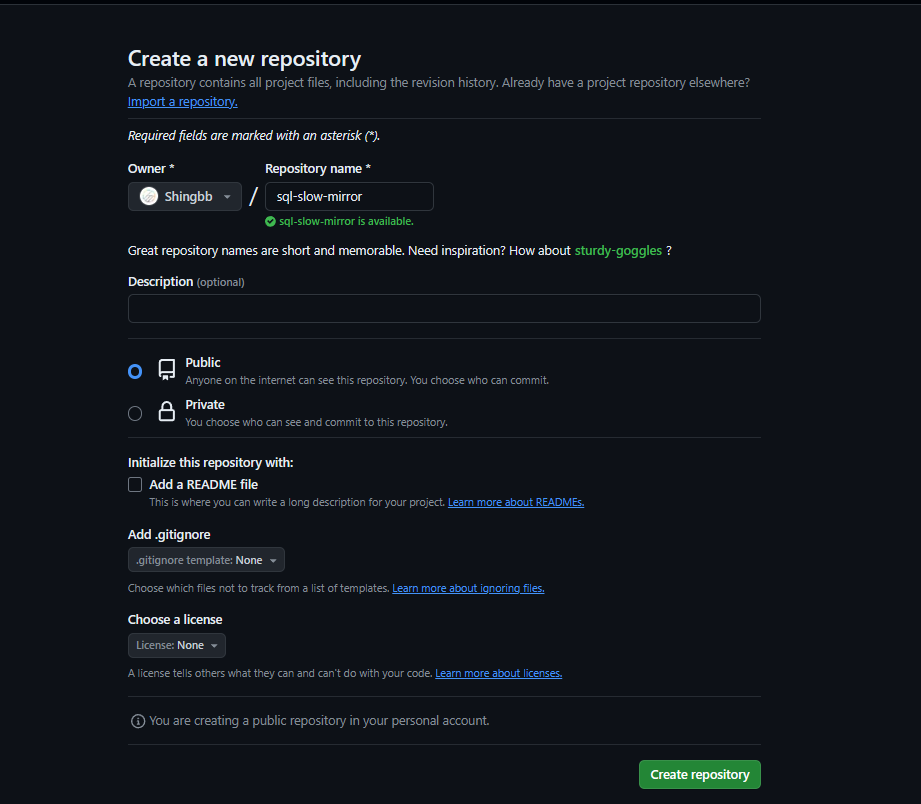This screenshot has width=921, height=804.
Task: Open the Owner dropdown
Action: [185, 196]
